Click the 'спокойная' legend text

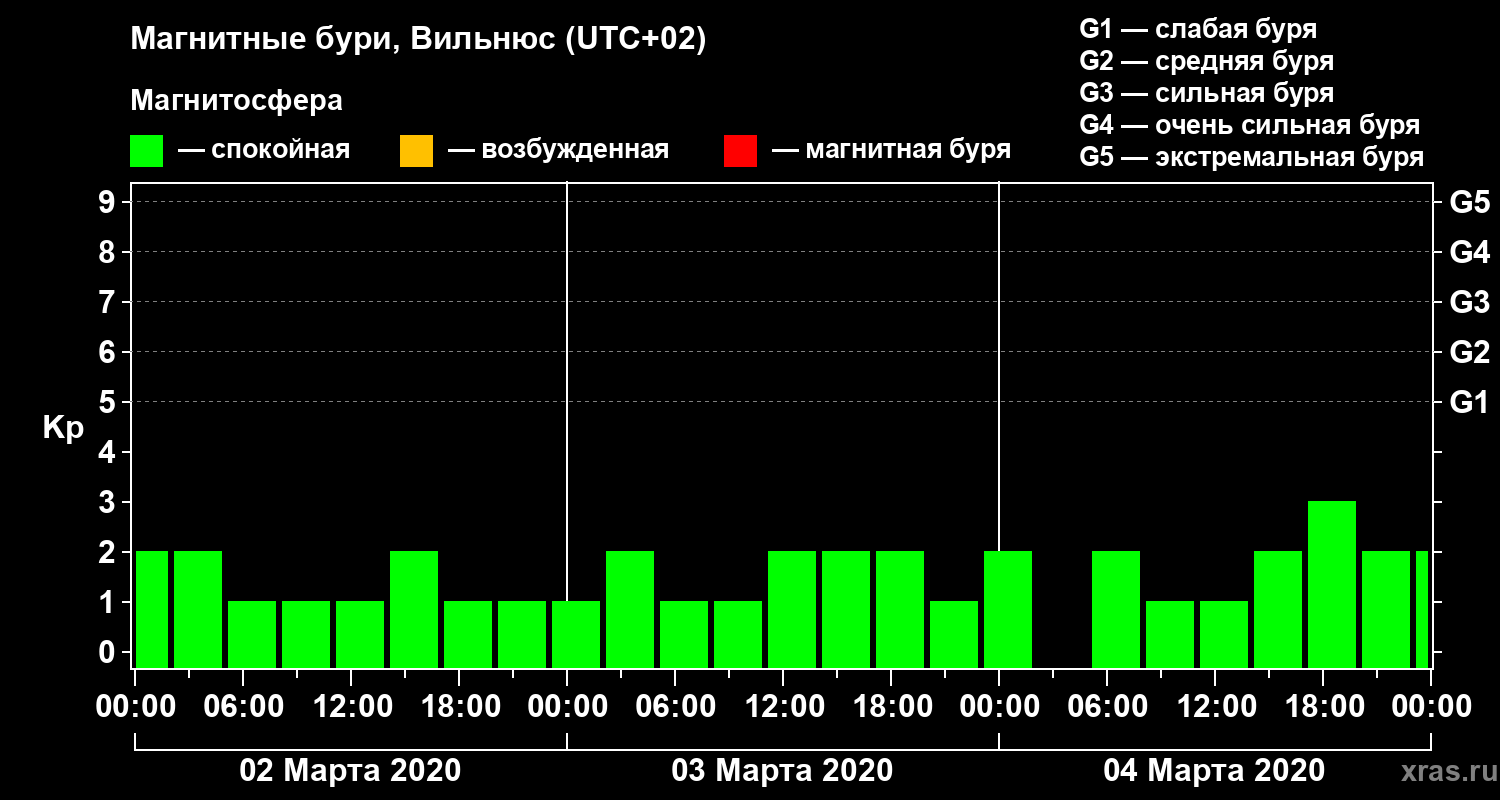tap(281, 150)
